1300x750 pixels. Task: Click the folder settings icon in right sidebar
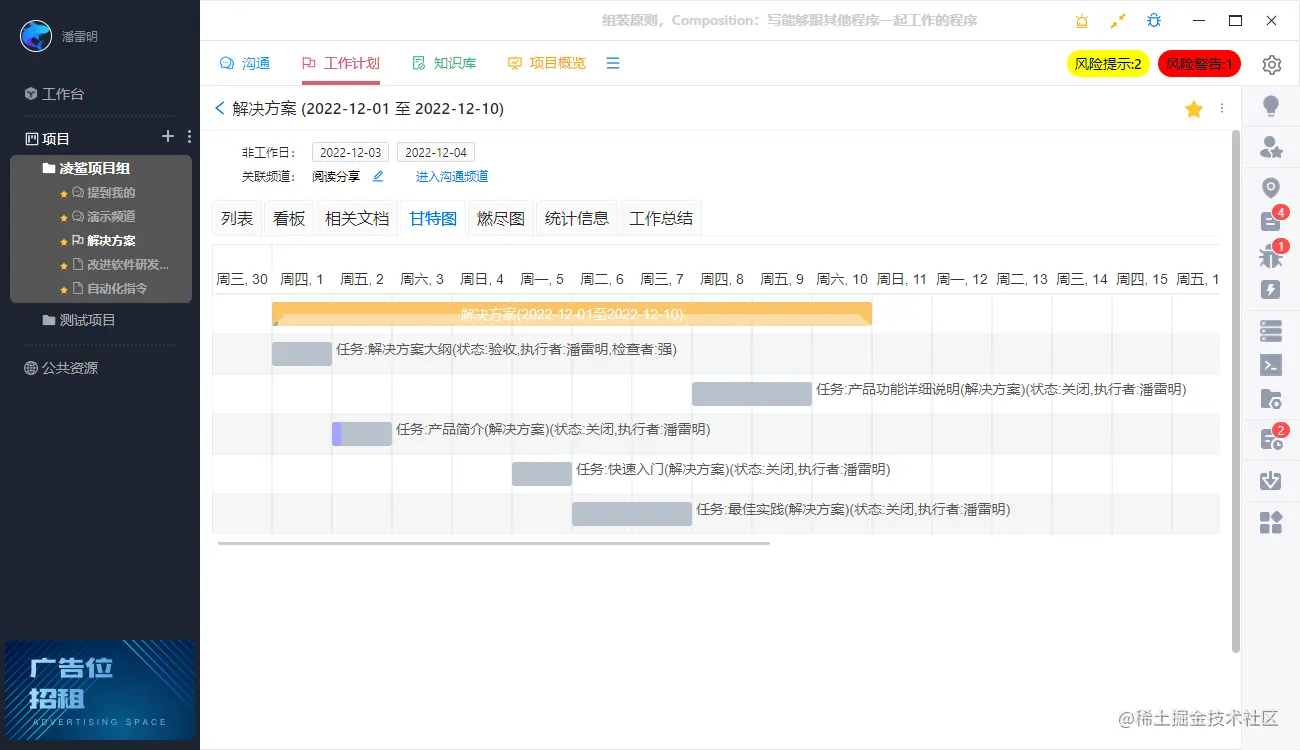pyautogui.click(x=1271, y=400)
